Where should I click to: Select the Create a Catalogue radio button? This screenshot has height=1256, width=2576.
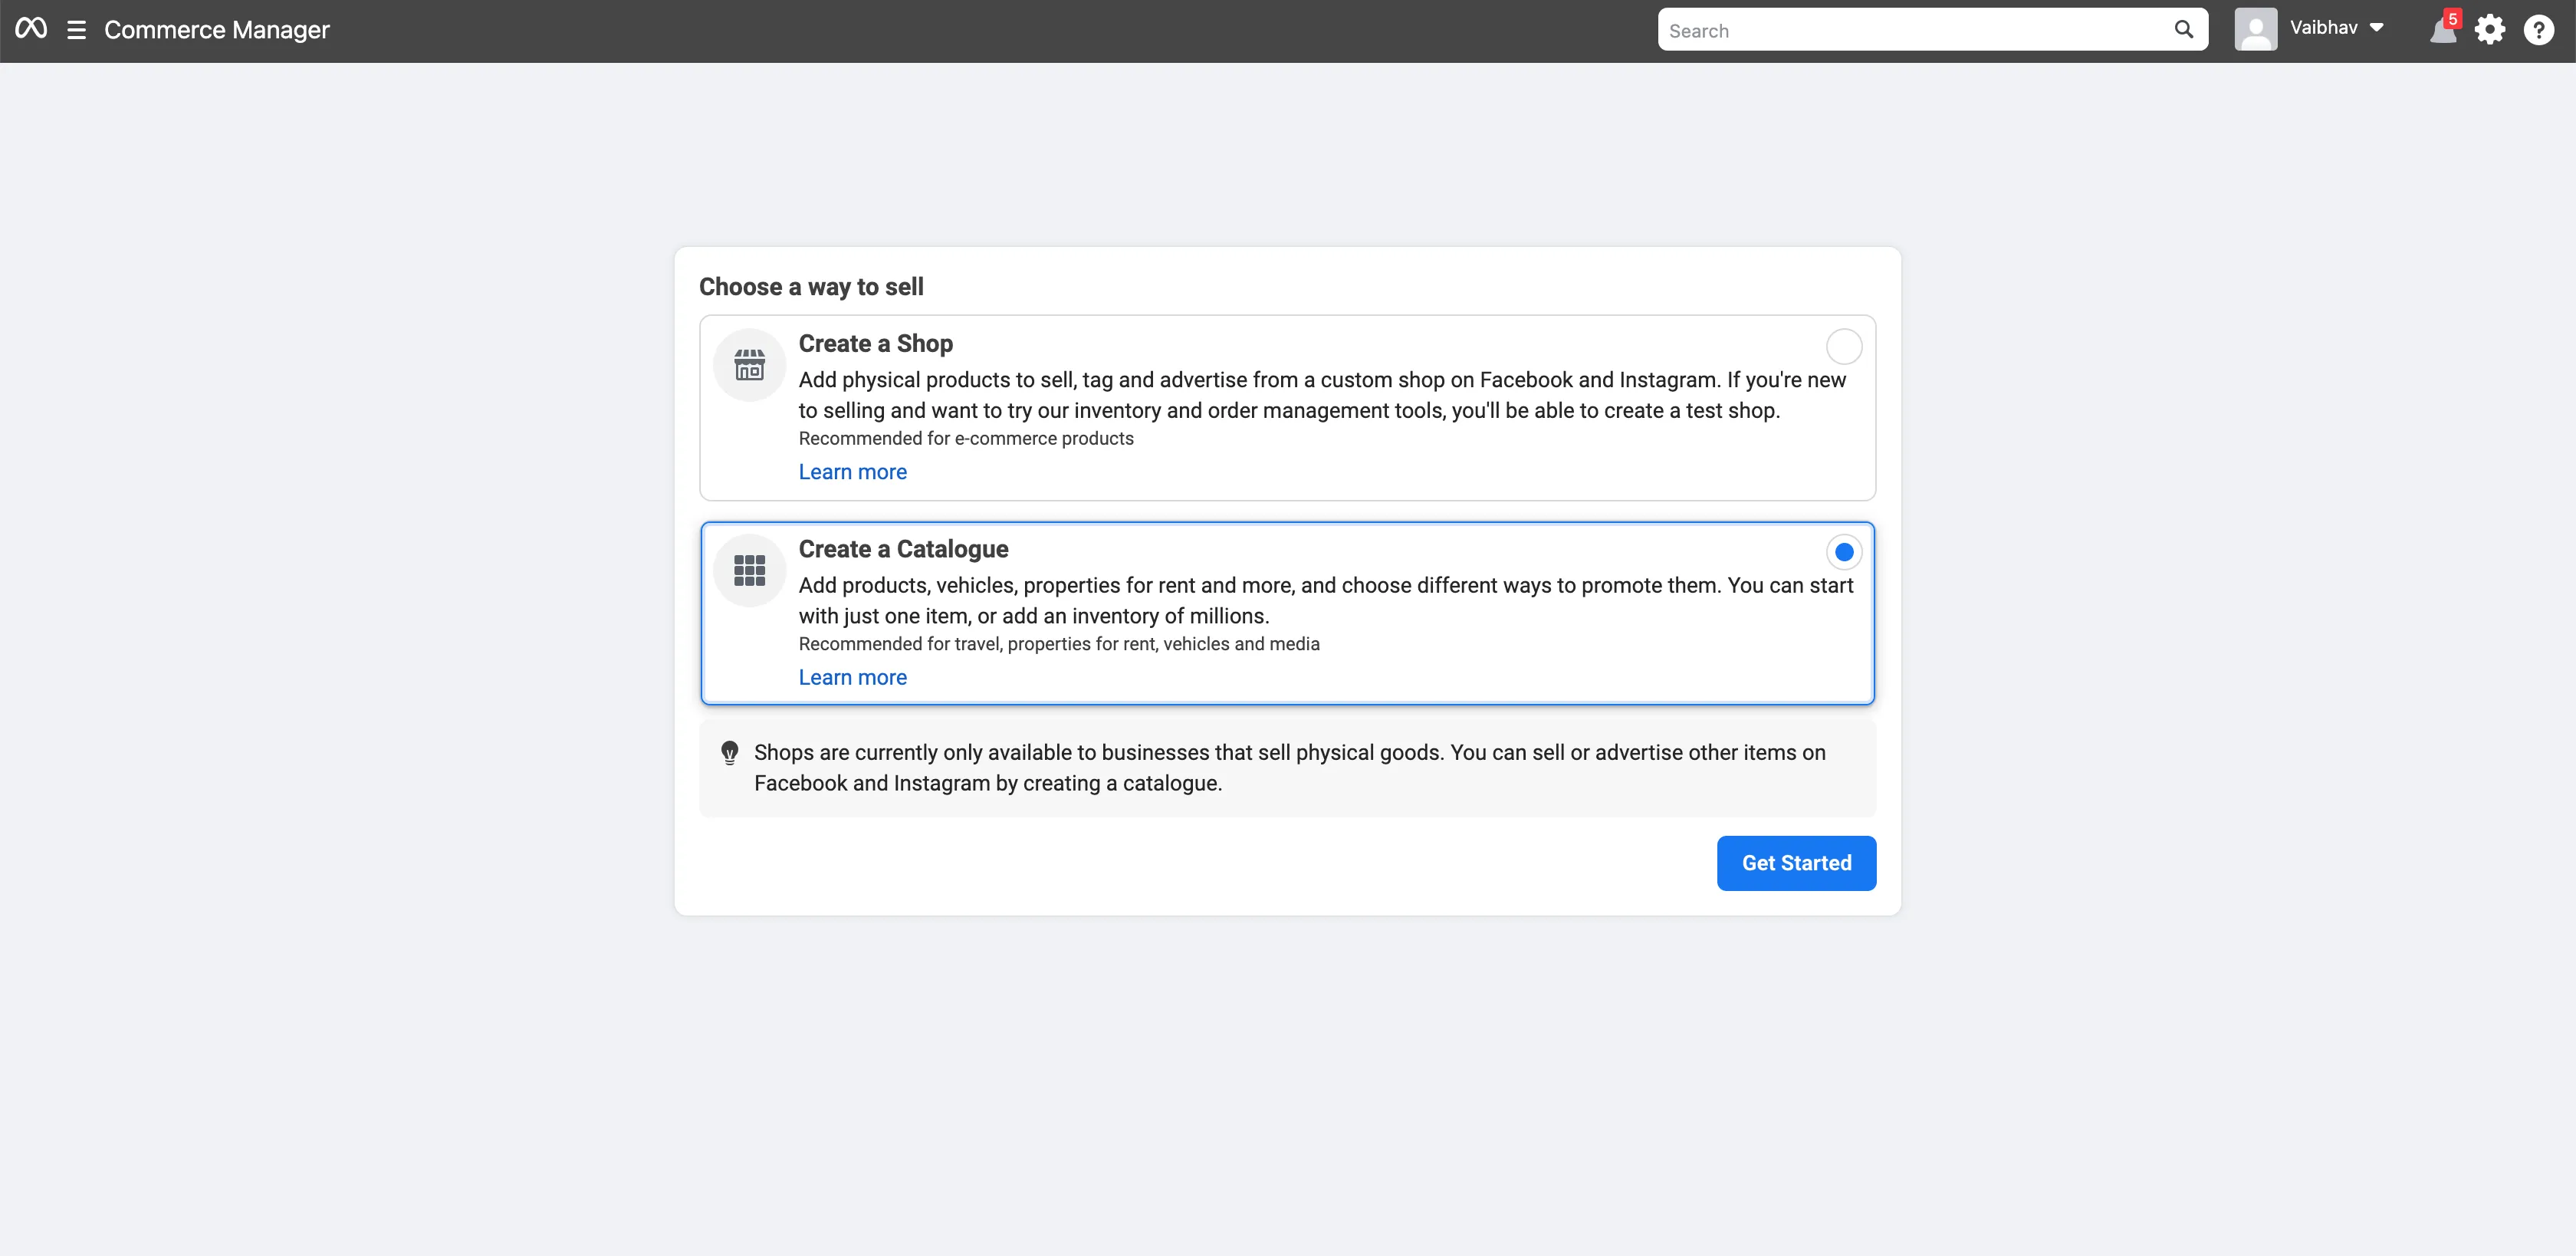[x=1844, y=552]
